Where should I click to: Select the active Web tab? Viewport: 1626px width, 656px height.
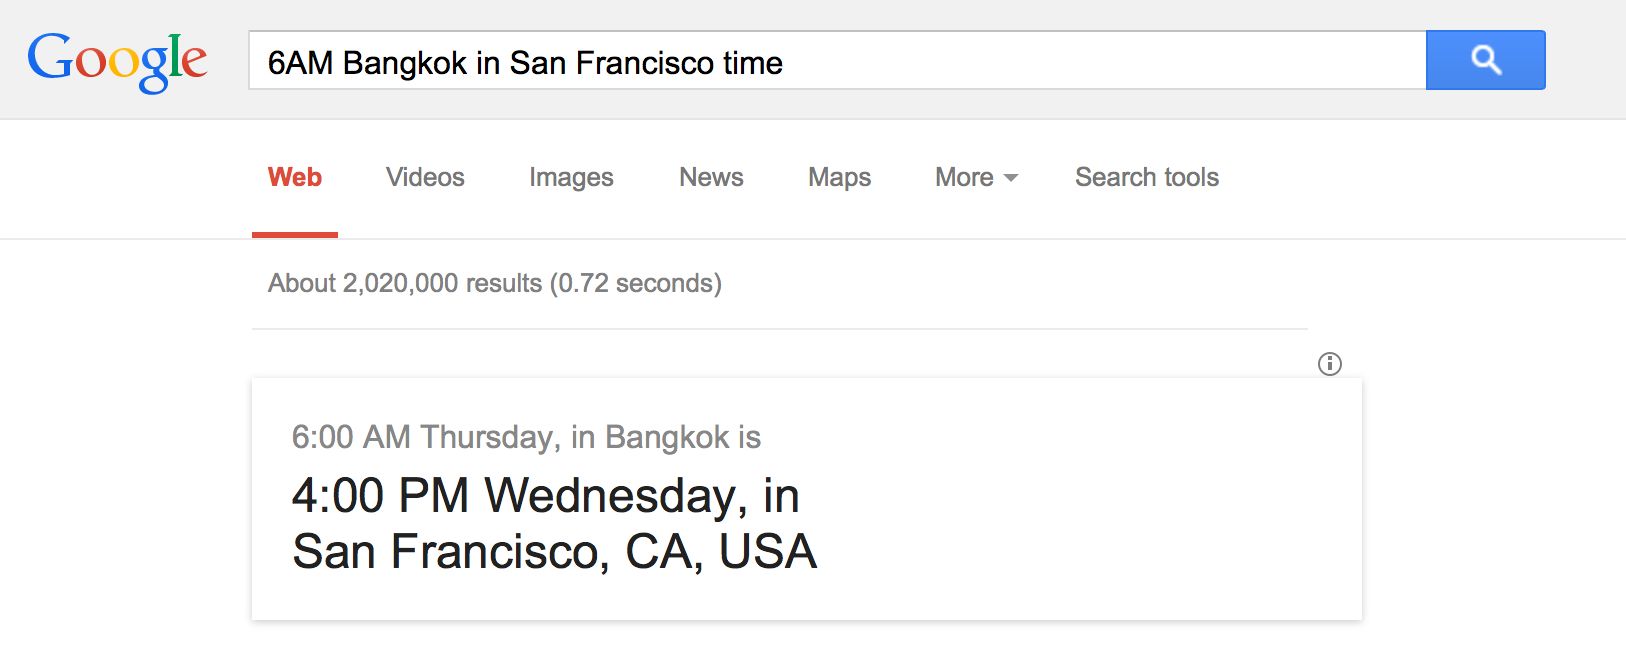[295, 177]
